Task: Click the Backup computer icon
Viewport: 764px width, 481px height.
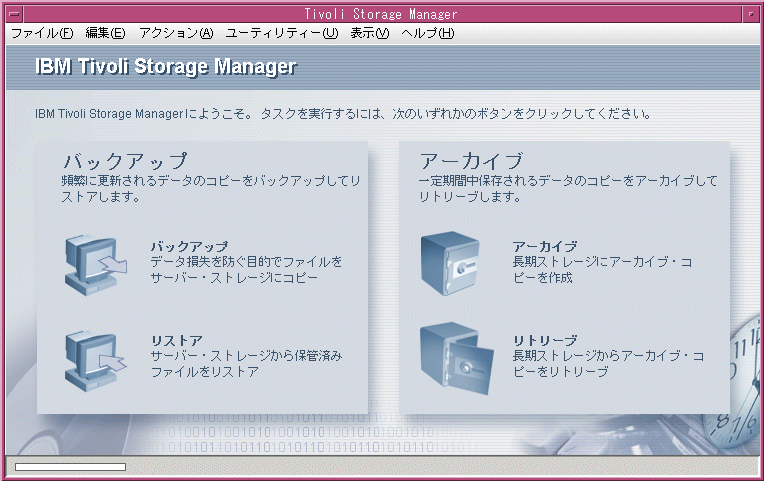Action: pos(96,265)
